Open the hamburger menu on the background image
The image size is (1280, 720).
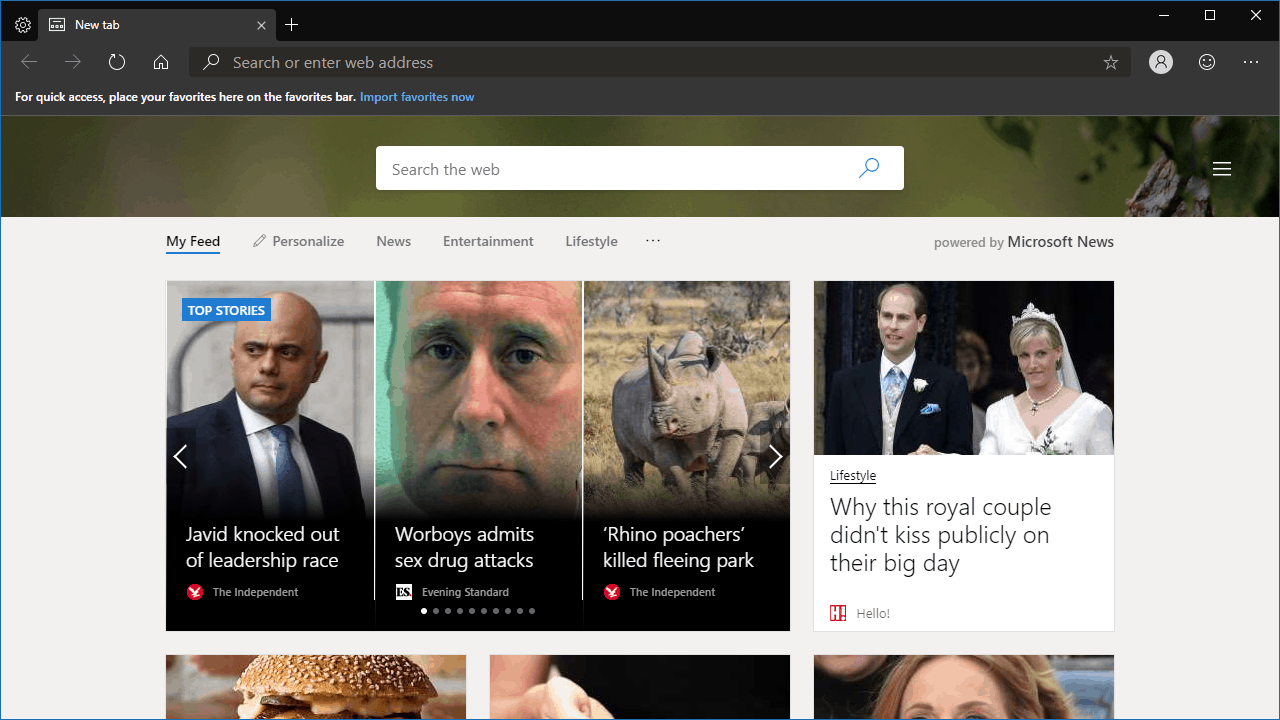1221,168
